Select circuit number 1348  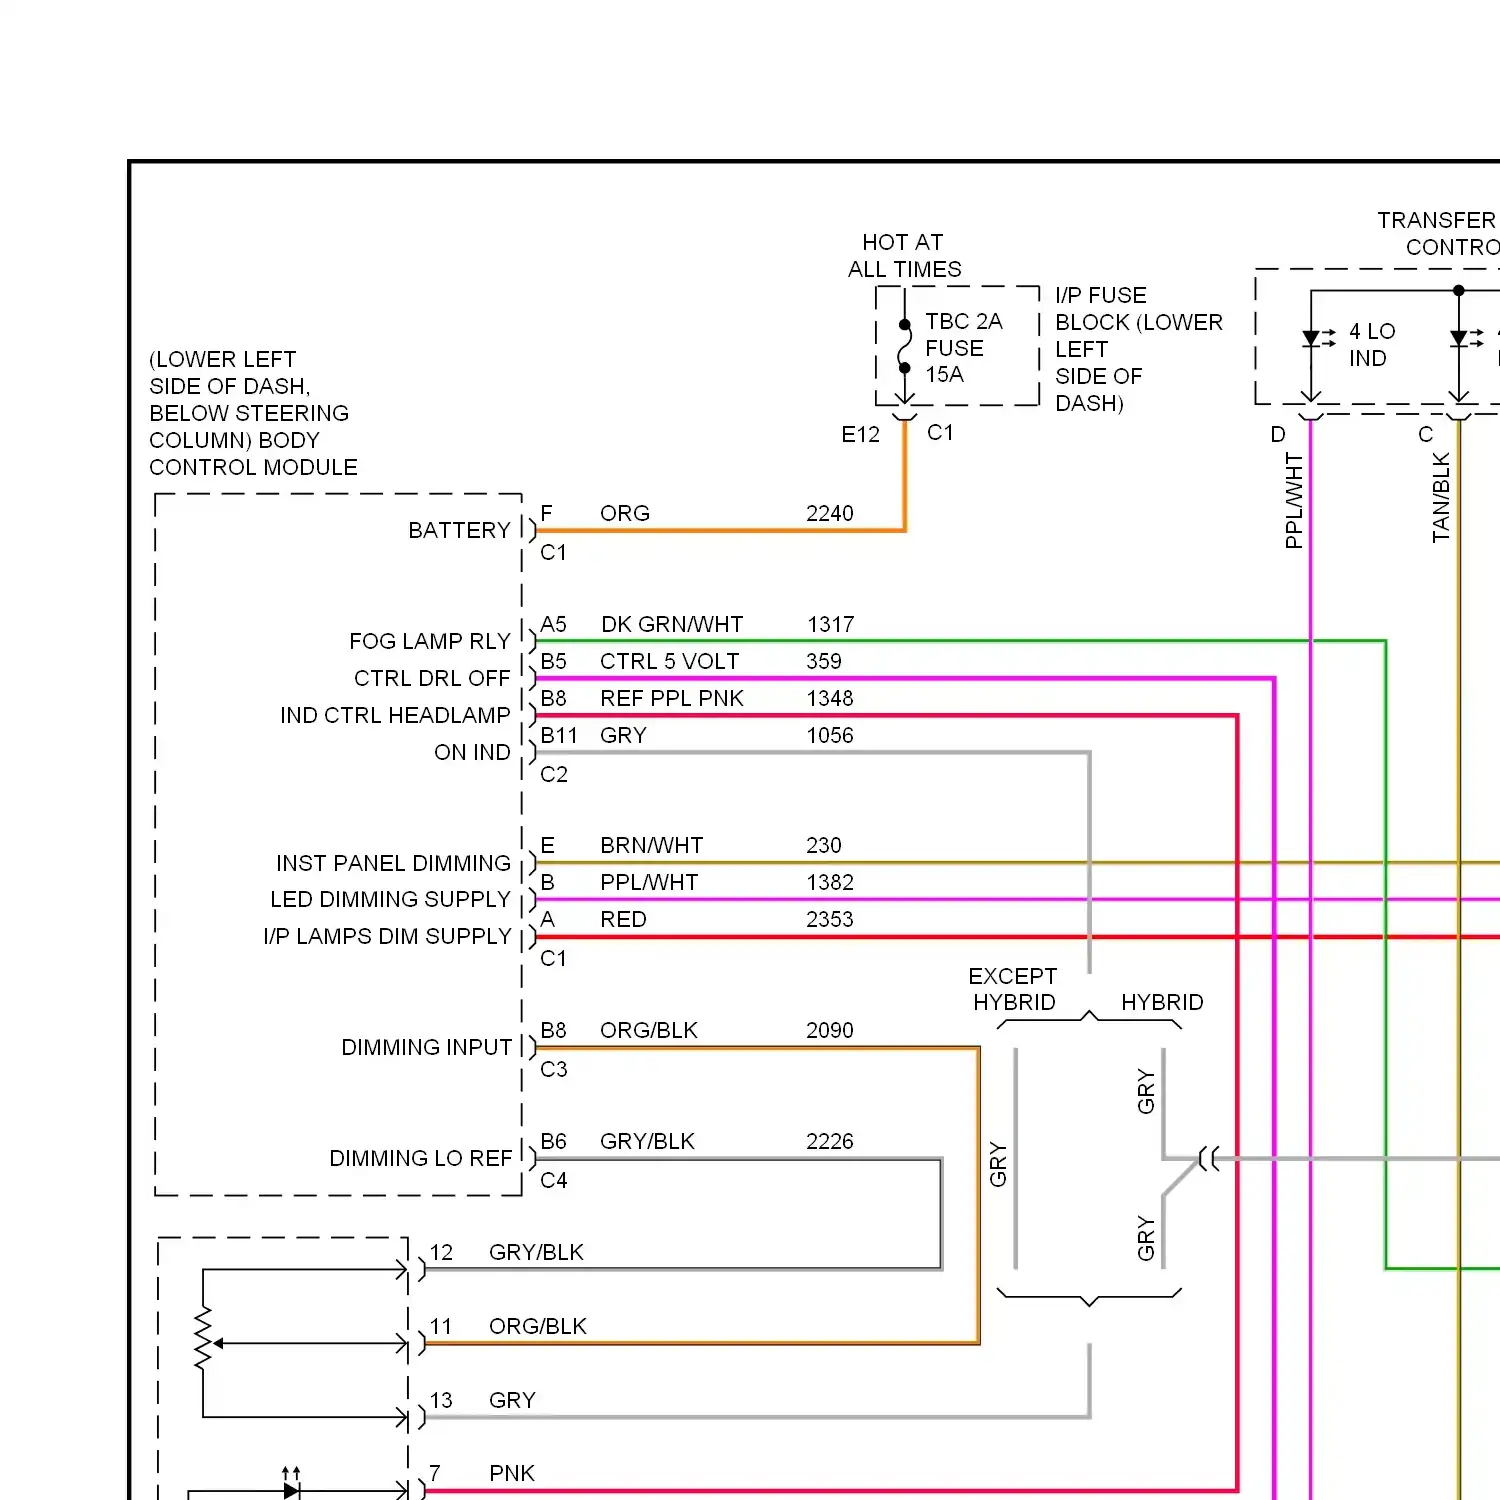point(830,698)
